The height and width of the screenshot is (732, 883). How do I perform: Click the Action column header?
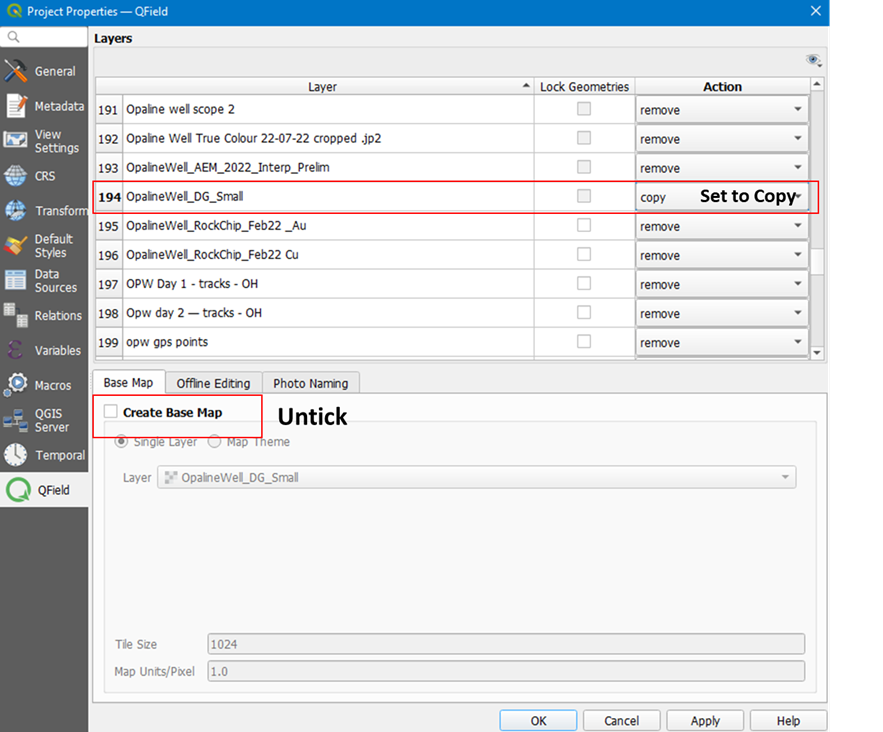coord(722,87)
